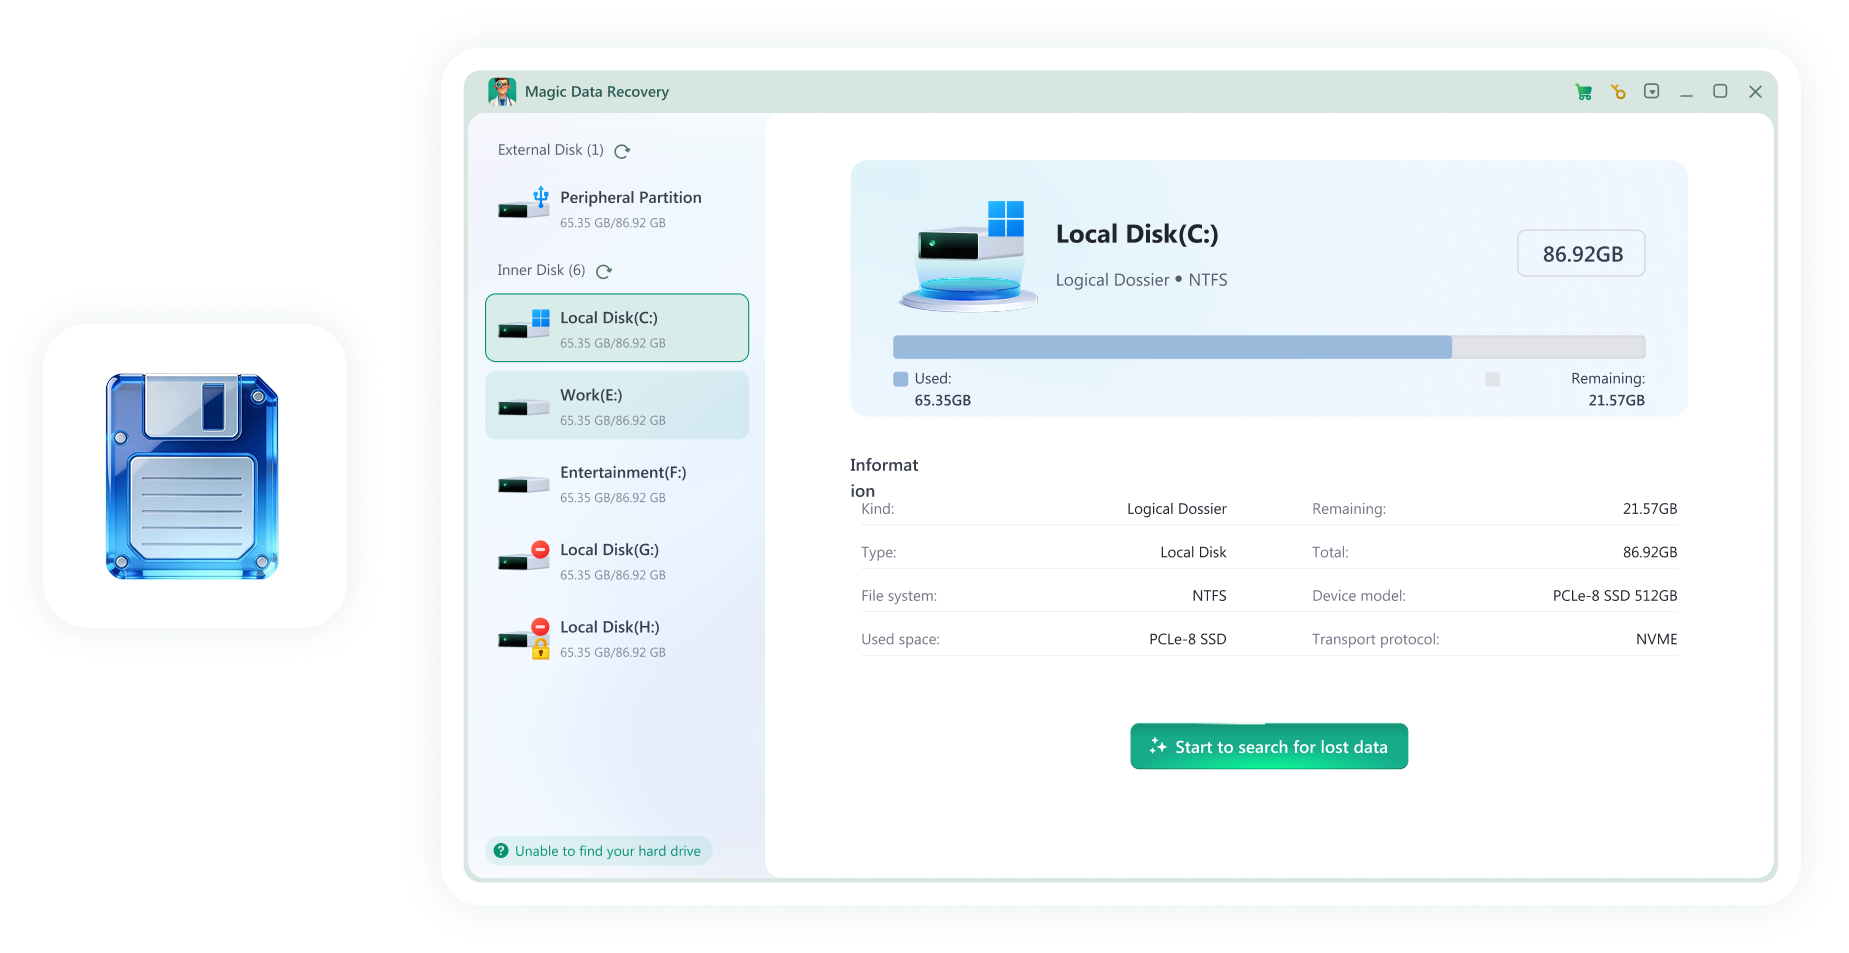The image size is (1849, 953).
Task: Click the sparkle icon on search button
Action: [1158, 746]
